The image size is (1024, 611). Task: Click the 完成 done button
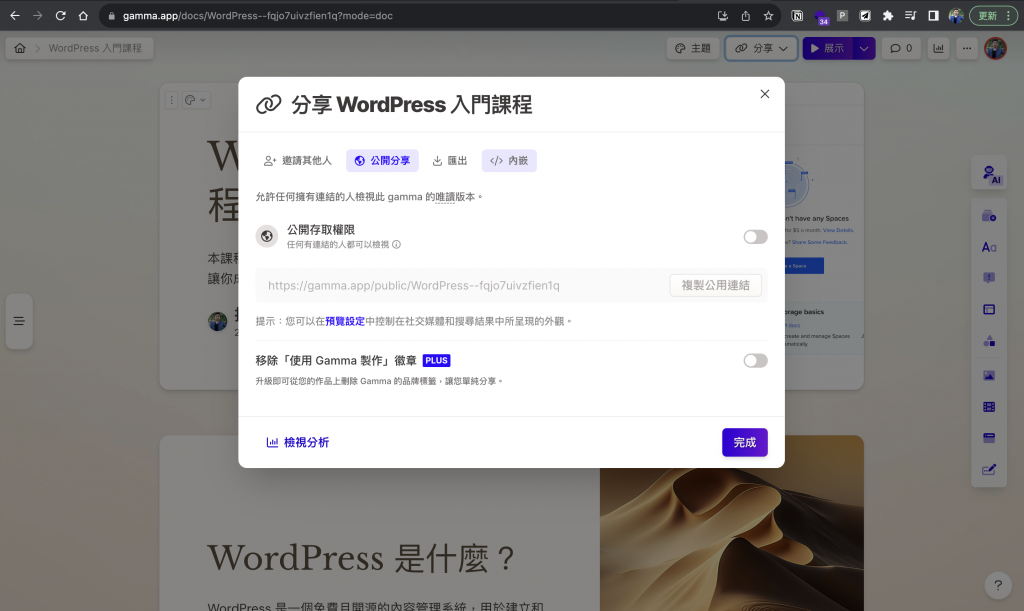point(744,443)
